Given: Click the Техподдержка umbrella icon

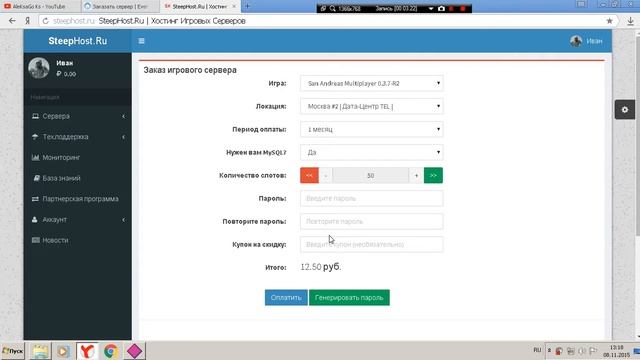Looking at the screenshot, I should pos(35,137).
